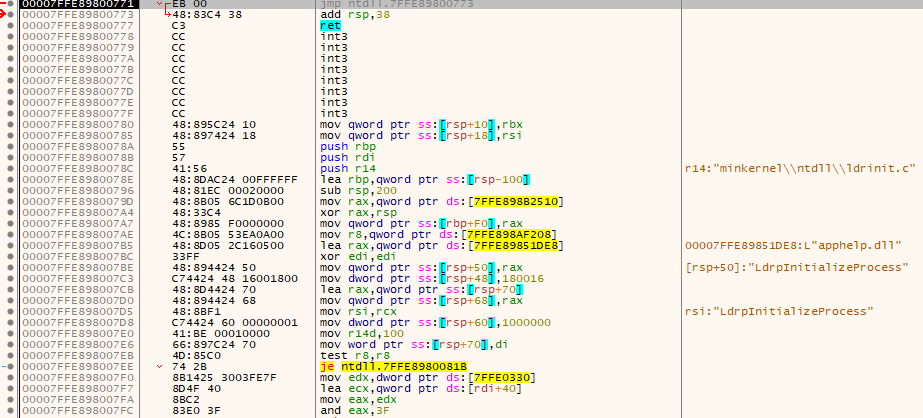Screen dimensions: 923x418
Task: Click instruction referencing 7FFE898AF208
Action: coord(439,235)
